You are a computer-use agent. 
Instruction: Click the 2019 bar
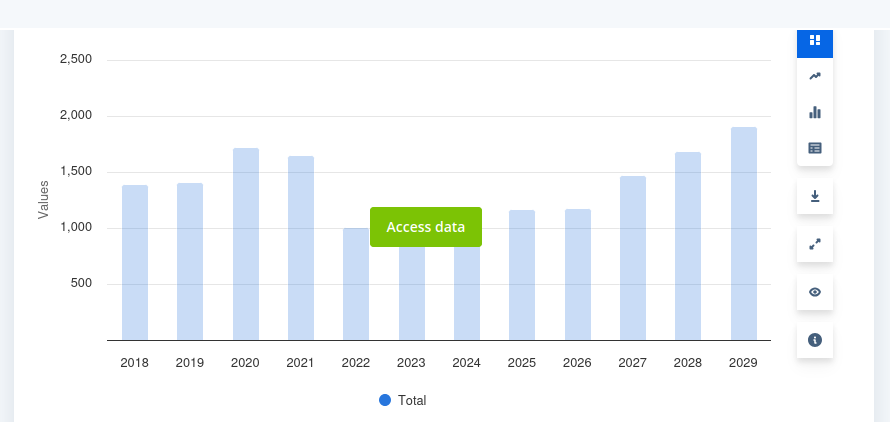pyautogui.click(x=190, y=261)
